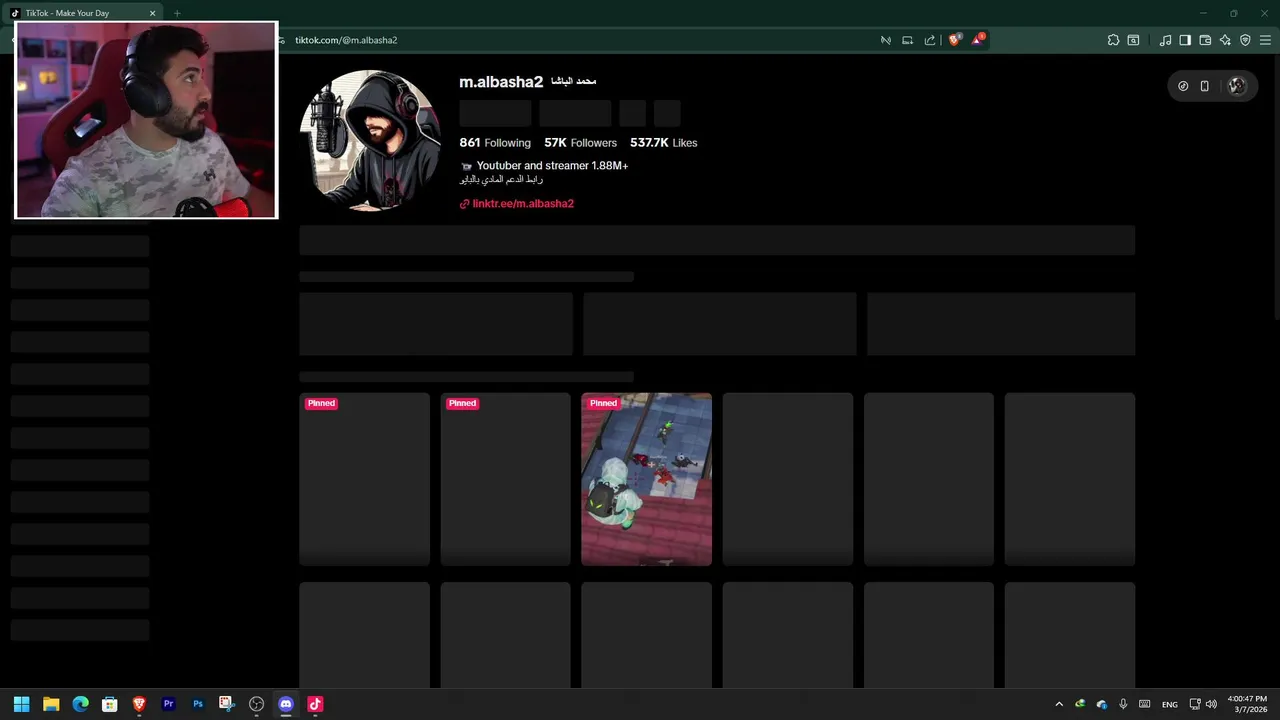Open TikTok app from taskbar
Image resolution: width=1280 pixels, height=720 pixels.
(x=315, y=704)
